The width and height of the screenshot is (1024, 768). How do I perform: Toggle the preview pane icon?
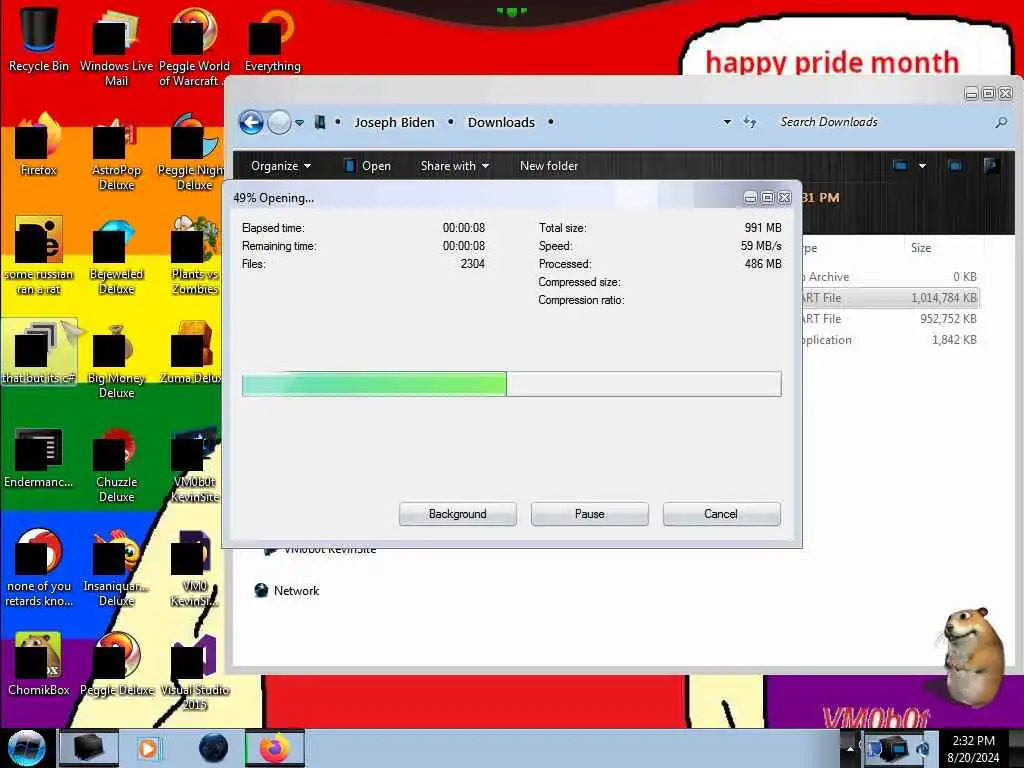(x=955, y=166)
